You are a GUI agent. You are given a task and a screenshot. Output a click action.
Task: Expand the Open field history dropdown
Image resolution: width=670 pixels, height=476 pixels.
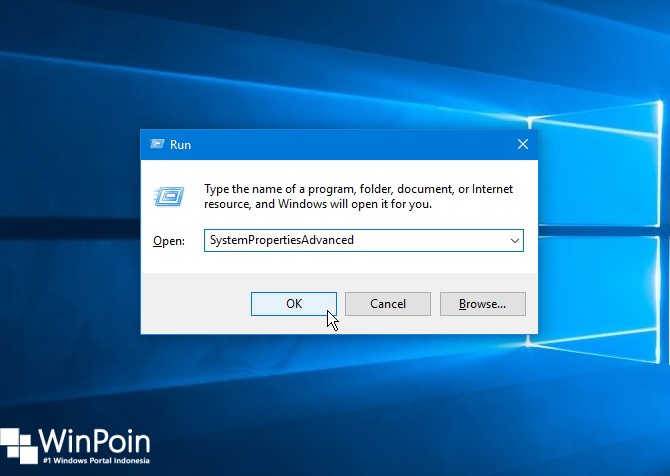(x=515, y=241)
